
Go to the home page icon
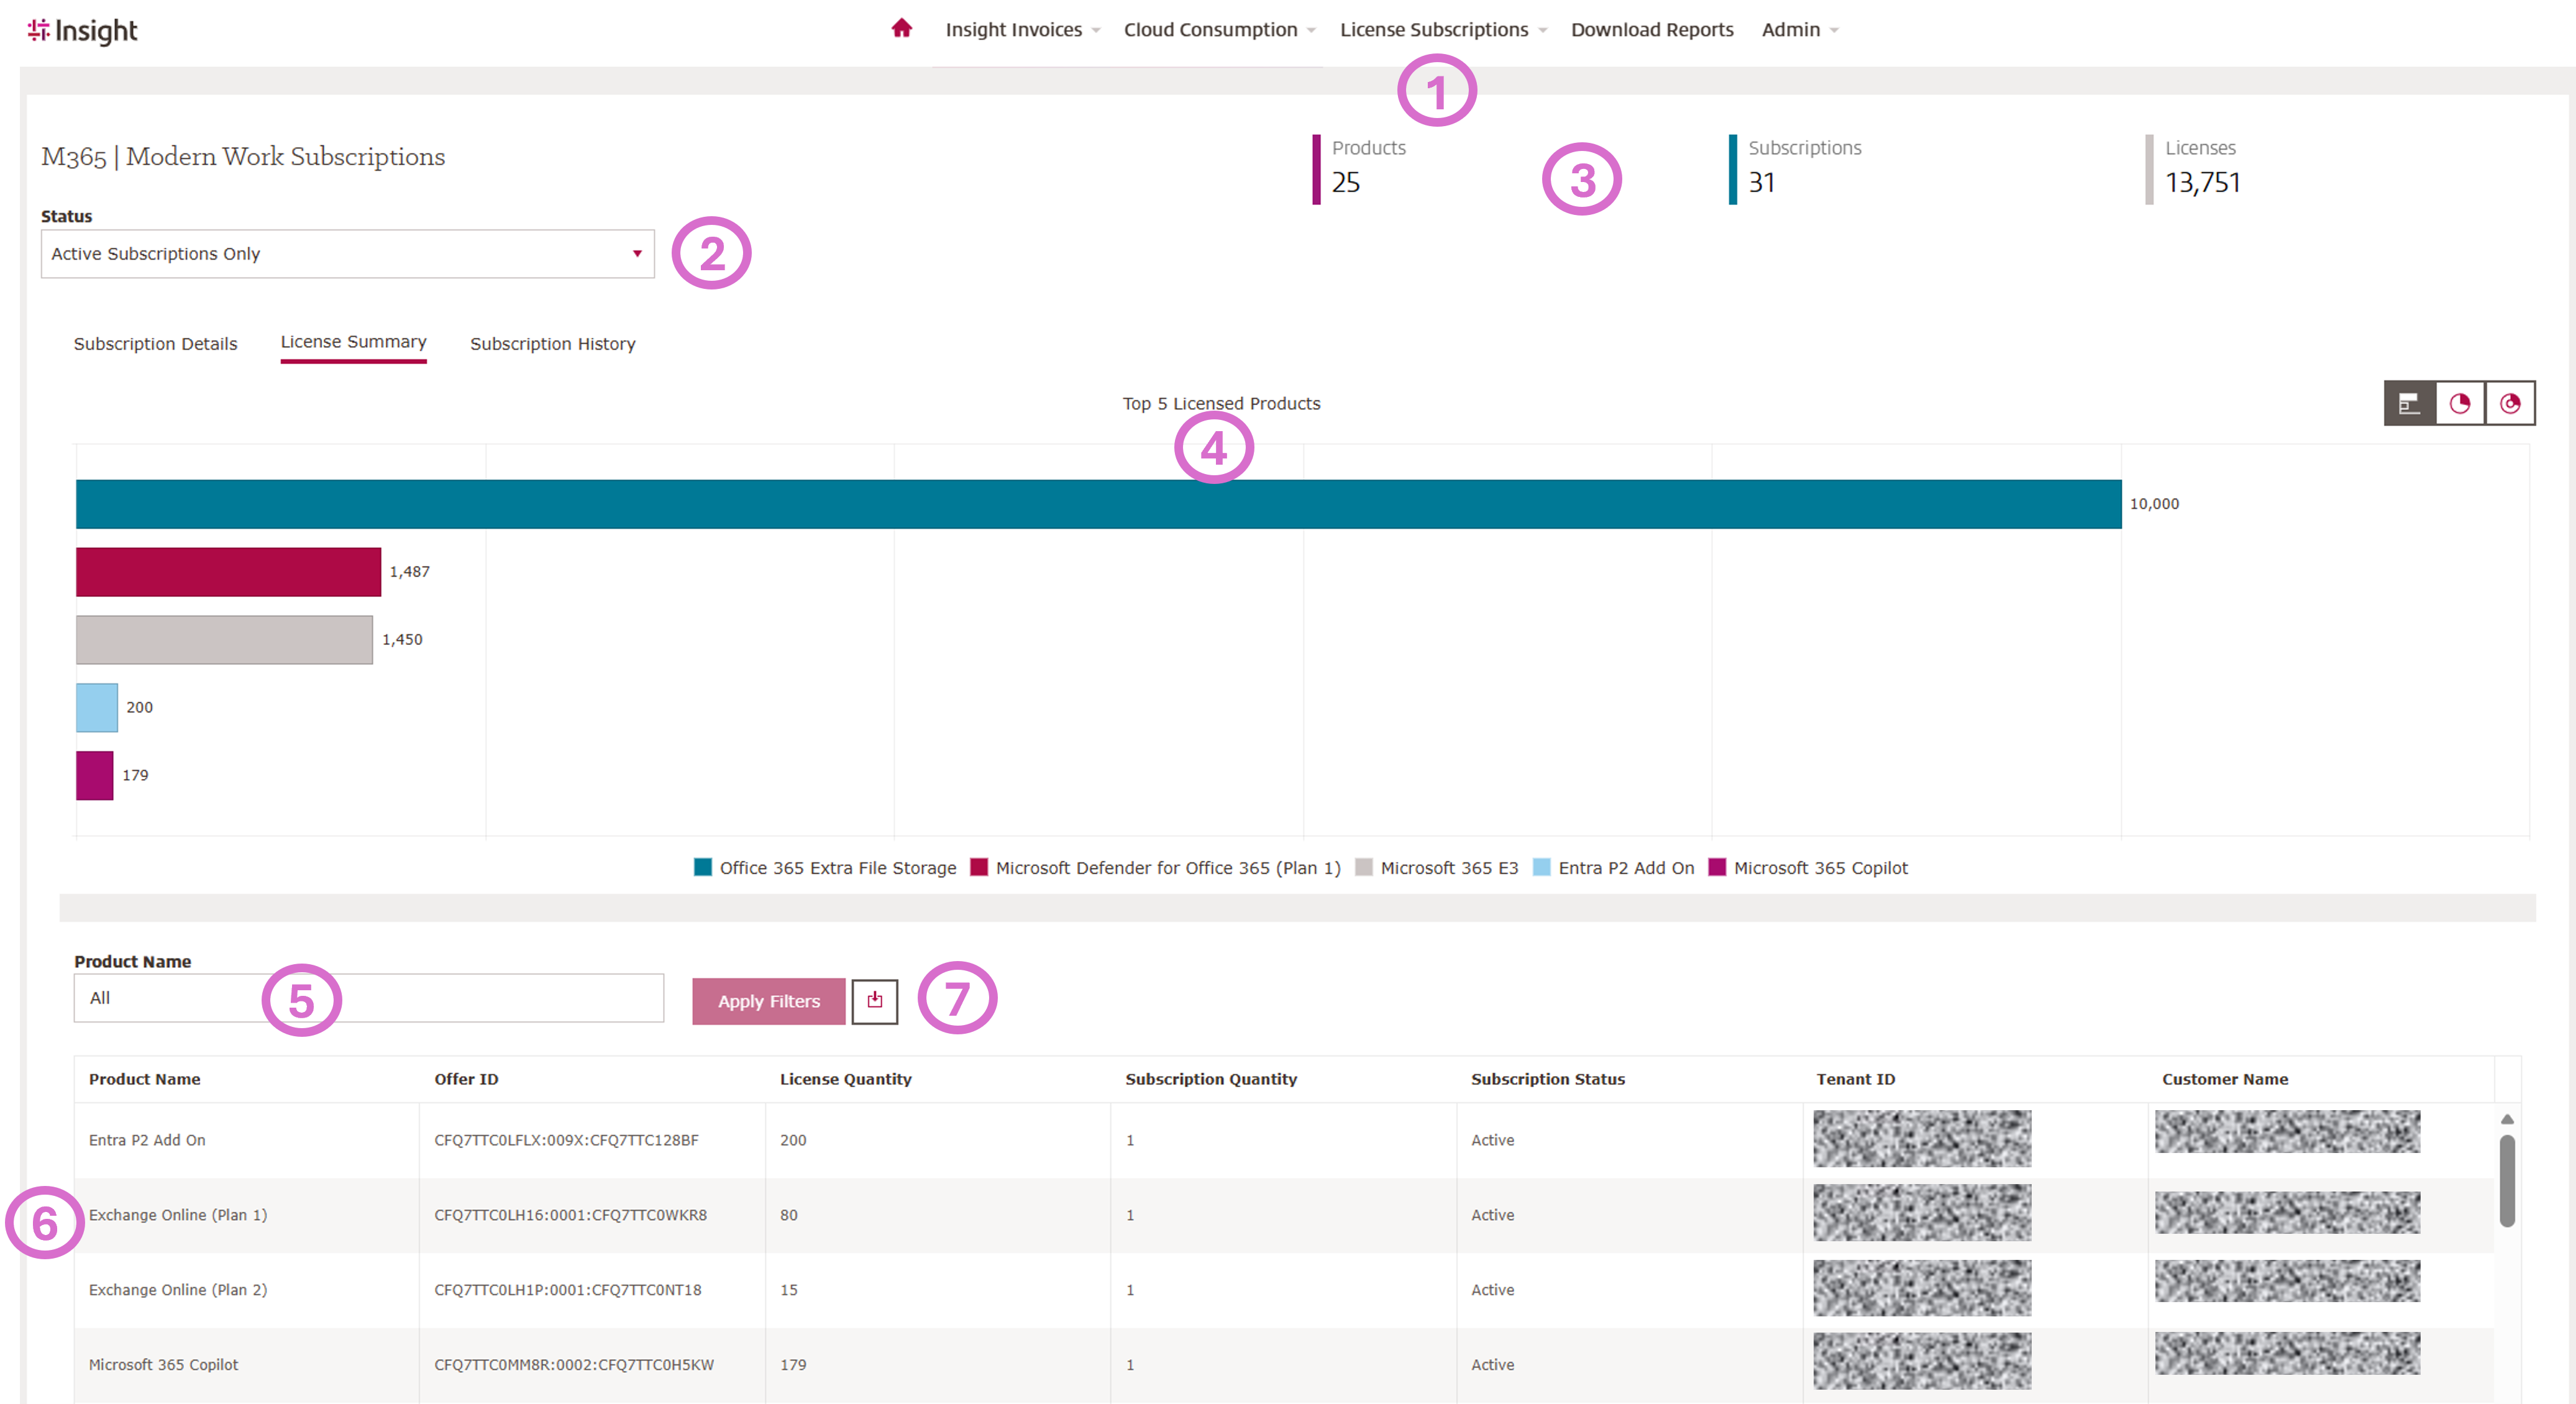pyautogui.click(x=901, y=28)
